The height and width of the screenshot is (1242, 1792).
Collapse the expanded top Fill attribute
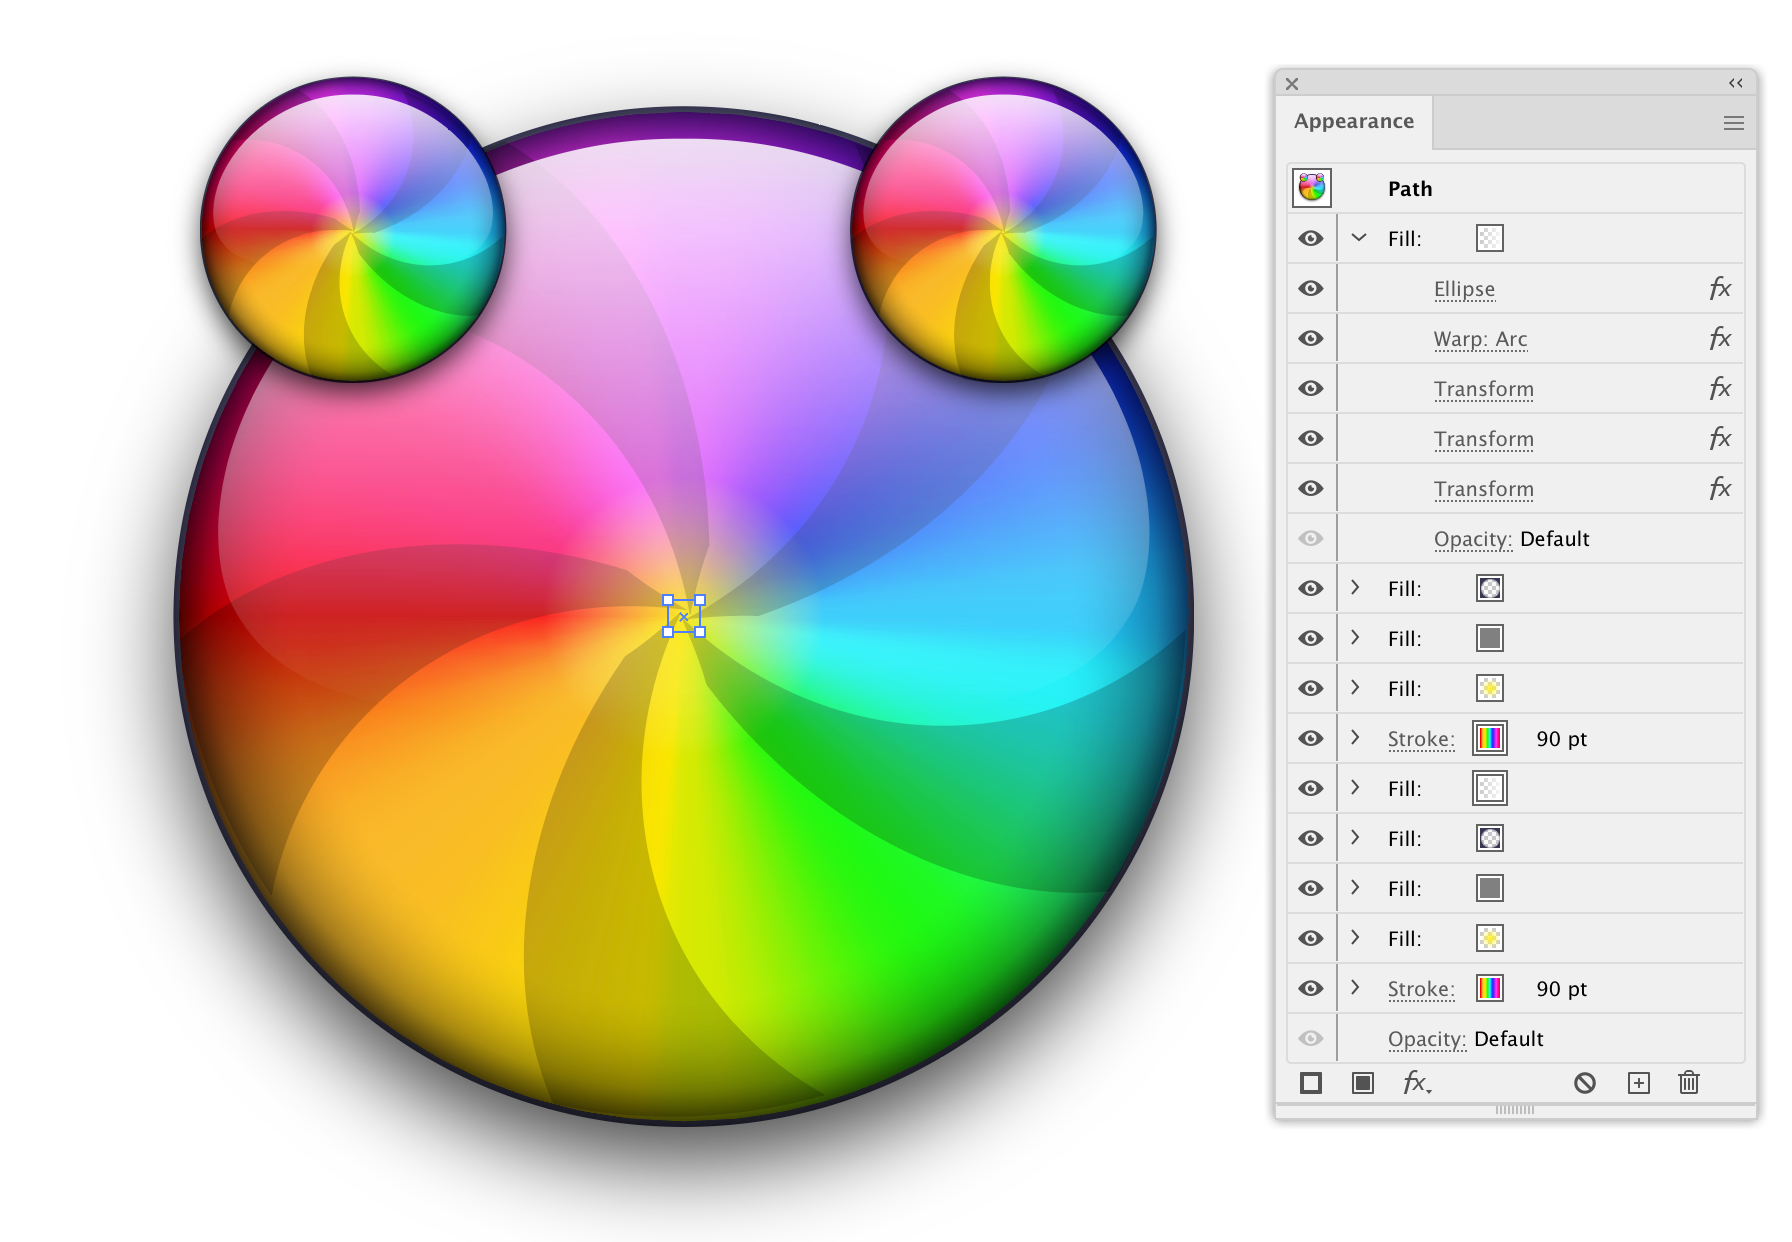point(1359,238)
